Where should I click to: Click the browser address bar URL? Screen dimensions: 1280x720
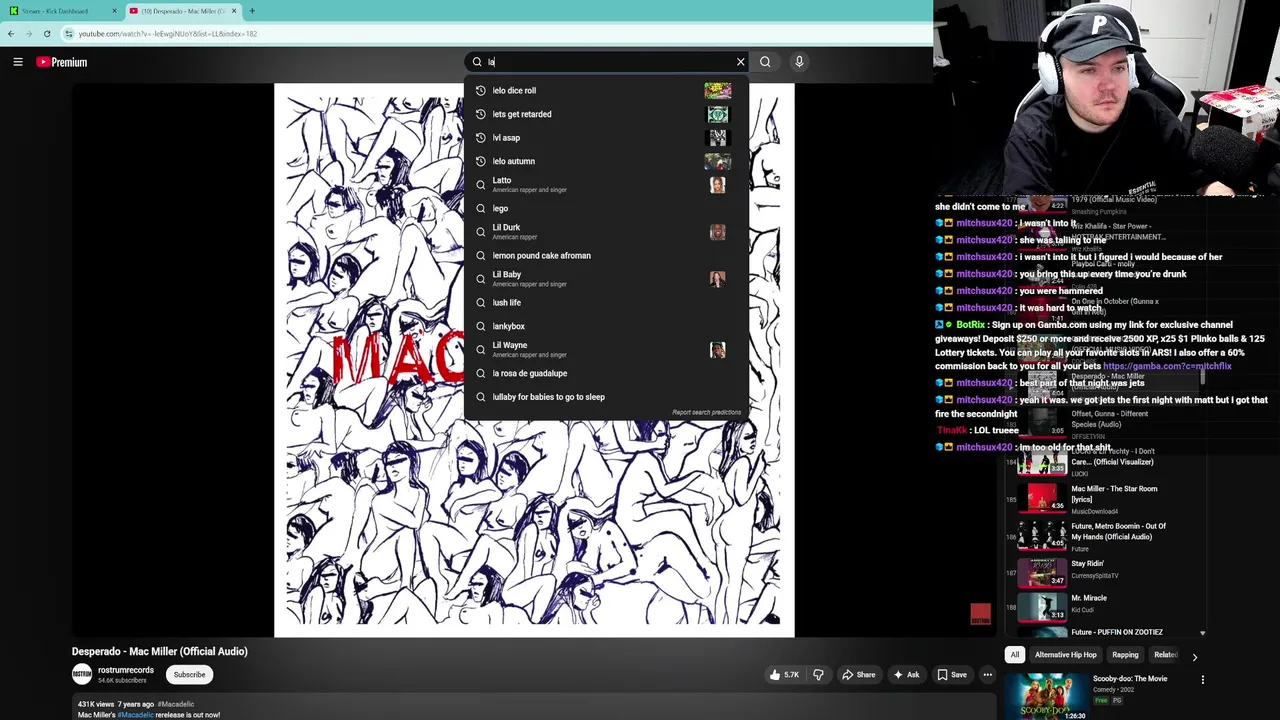(168, 34)
